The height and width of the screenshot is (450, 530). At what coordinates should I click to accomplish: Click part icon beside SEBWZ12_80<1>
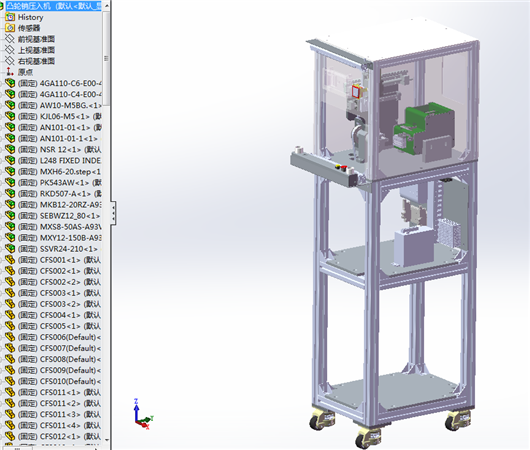click(10, 216)
